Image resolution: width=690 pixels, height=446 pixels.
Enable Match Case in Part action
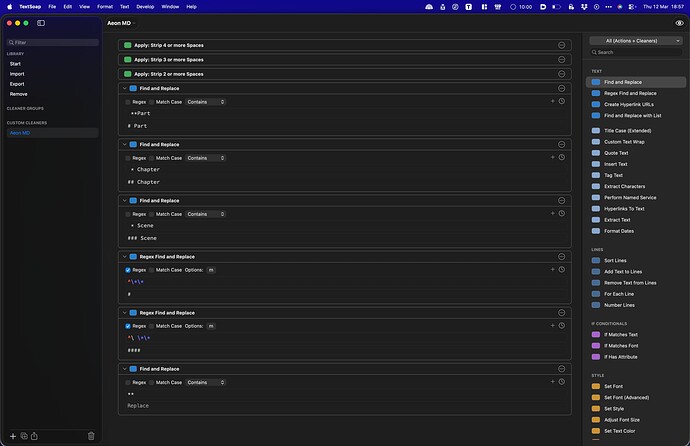151,102
